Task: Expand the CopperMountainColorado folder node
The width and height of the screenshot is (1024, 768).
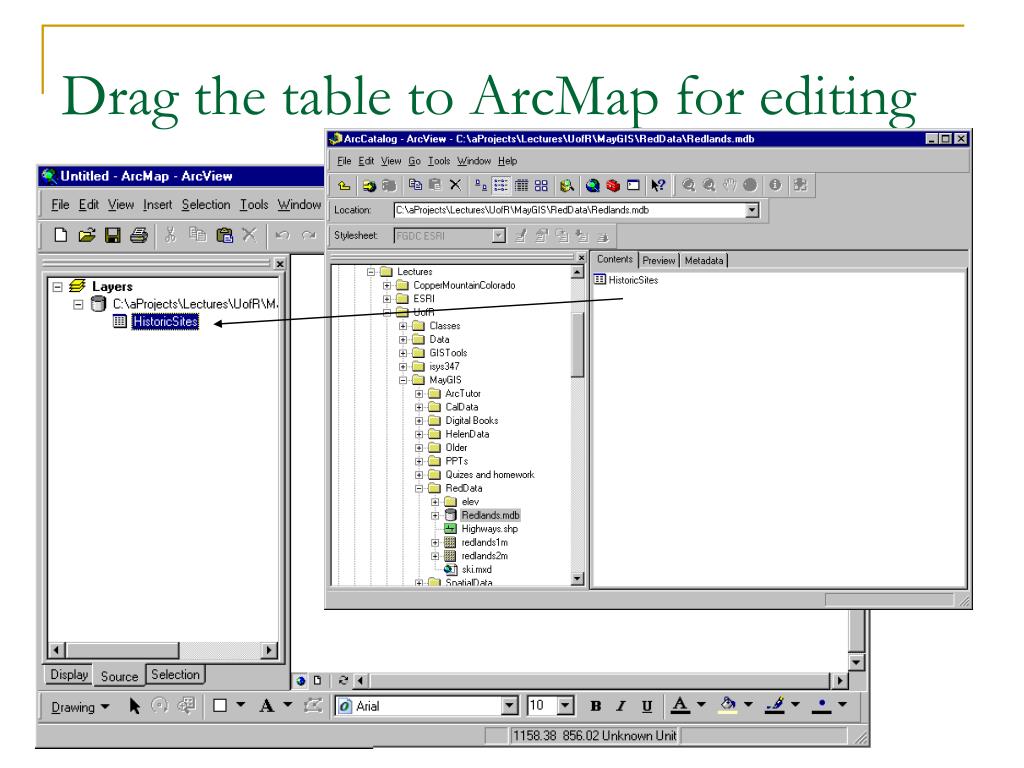Action: pos(387,285)
